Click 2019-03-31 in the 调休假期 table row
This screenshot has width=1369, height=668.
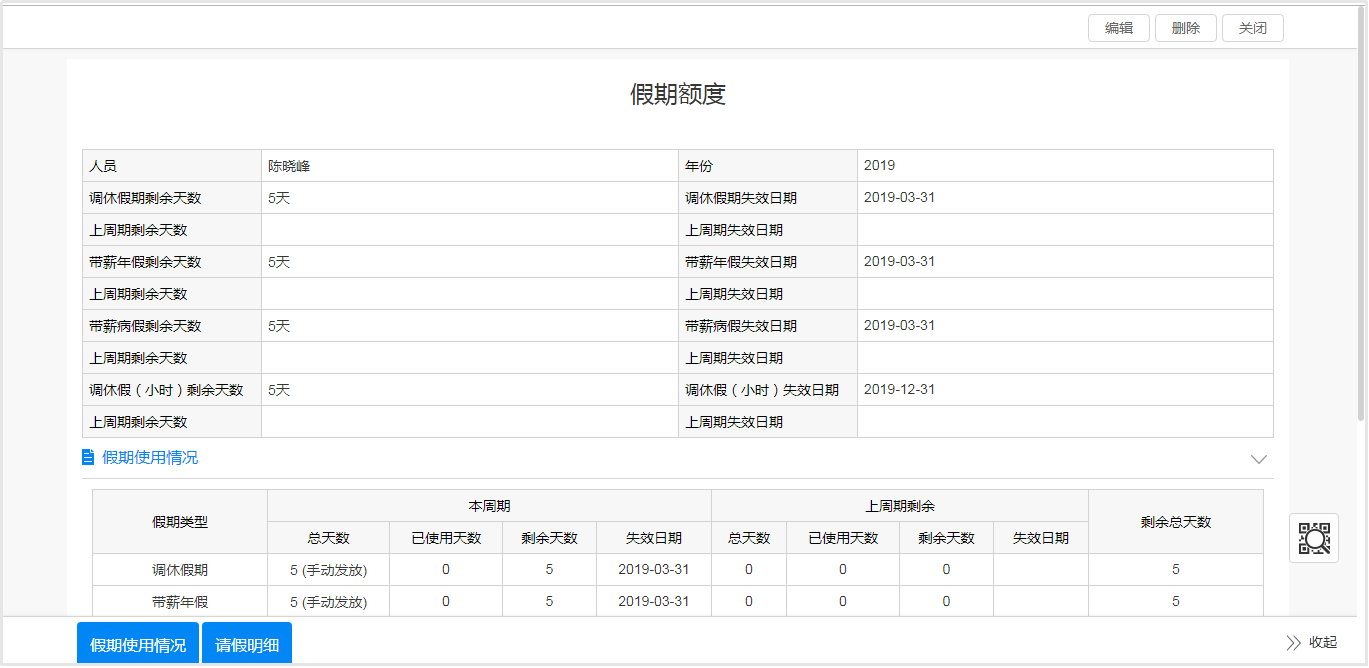653,570
